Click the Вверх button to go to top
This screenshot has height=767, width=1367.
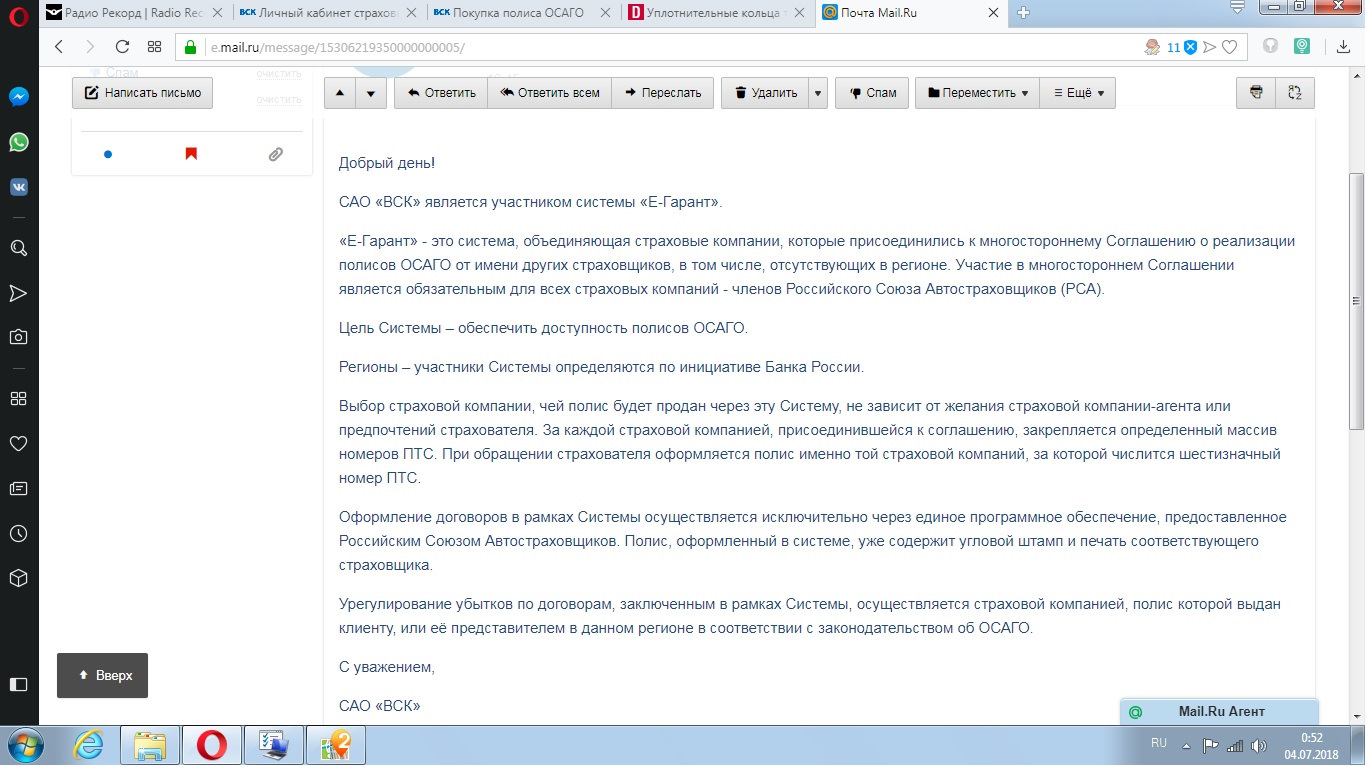(x=102, y=675)
